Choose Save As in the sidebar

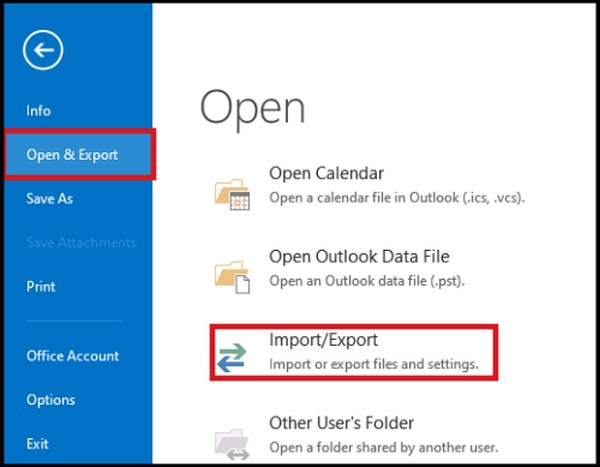pyautogui.click(x=49, y=199)
